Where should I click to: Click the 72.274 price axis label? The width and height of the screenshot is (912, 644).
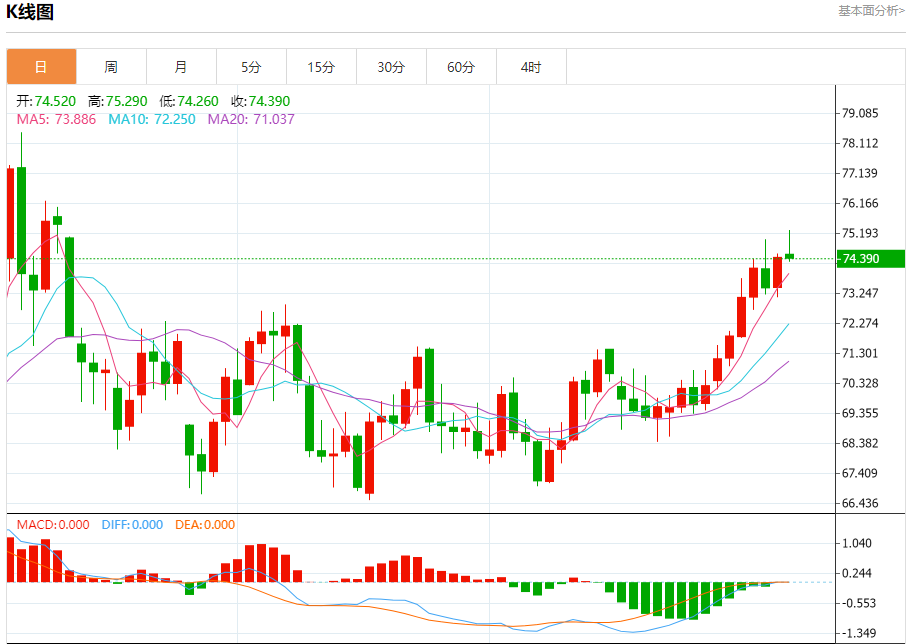coord(860,323)
